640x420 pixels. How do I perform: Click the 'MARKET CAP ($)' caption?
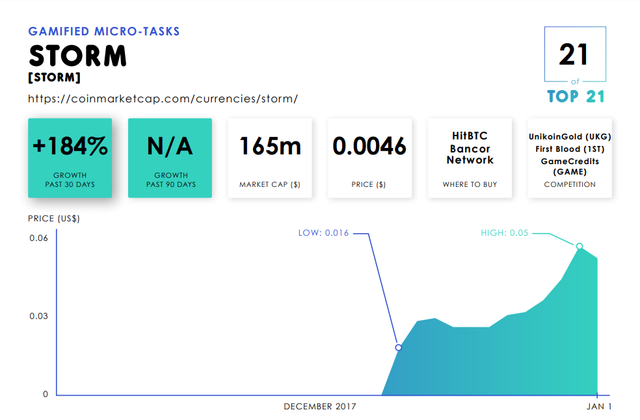[270, 184]
